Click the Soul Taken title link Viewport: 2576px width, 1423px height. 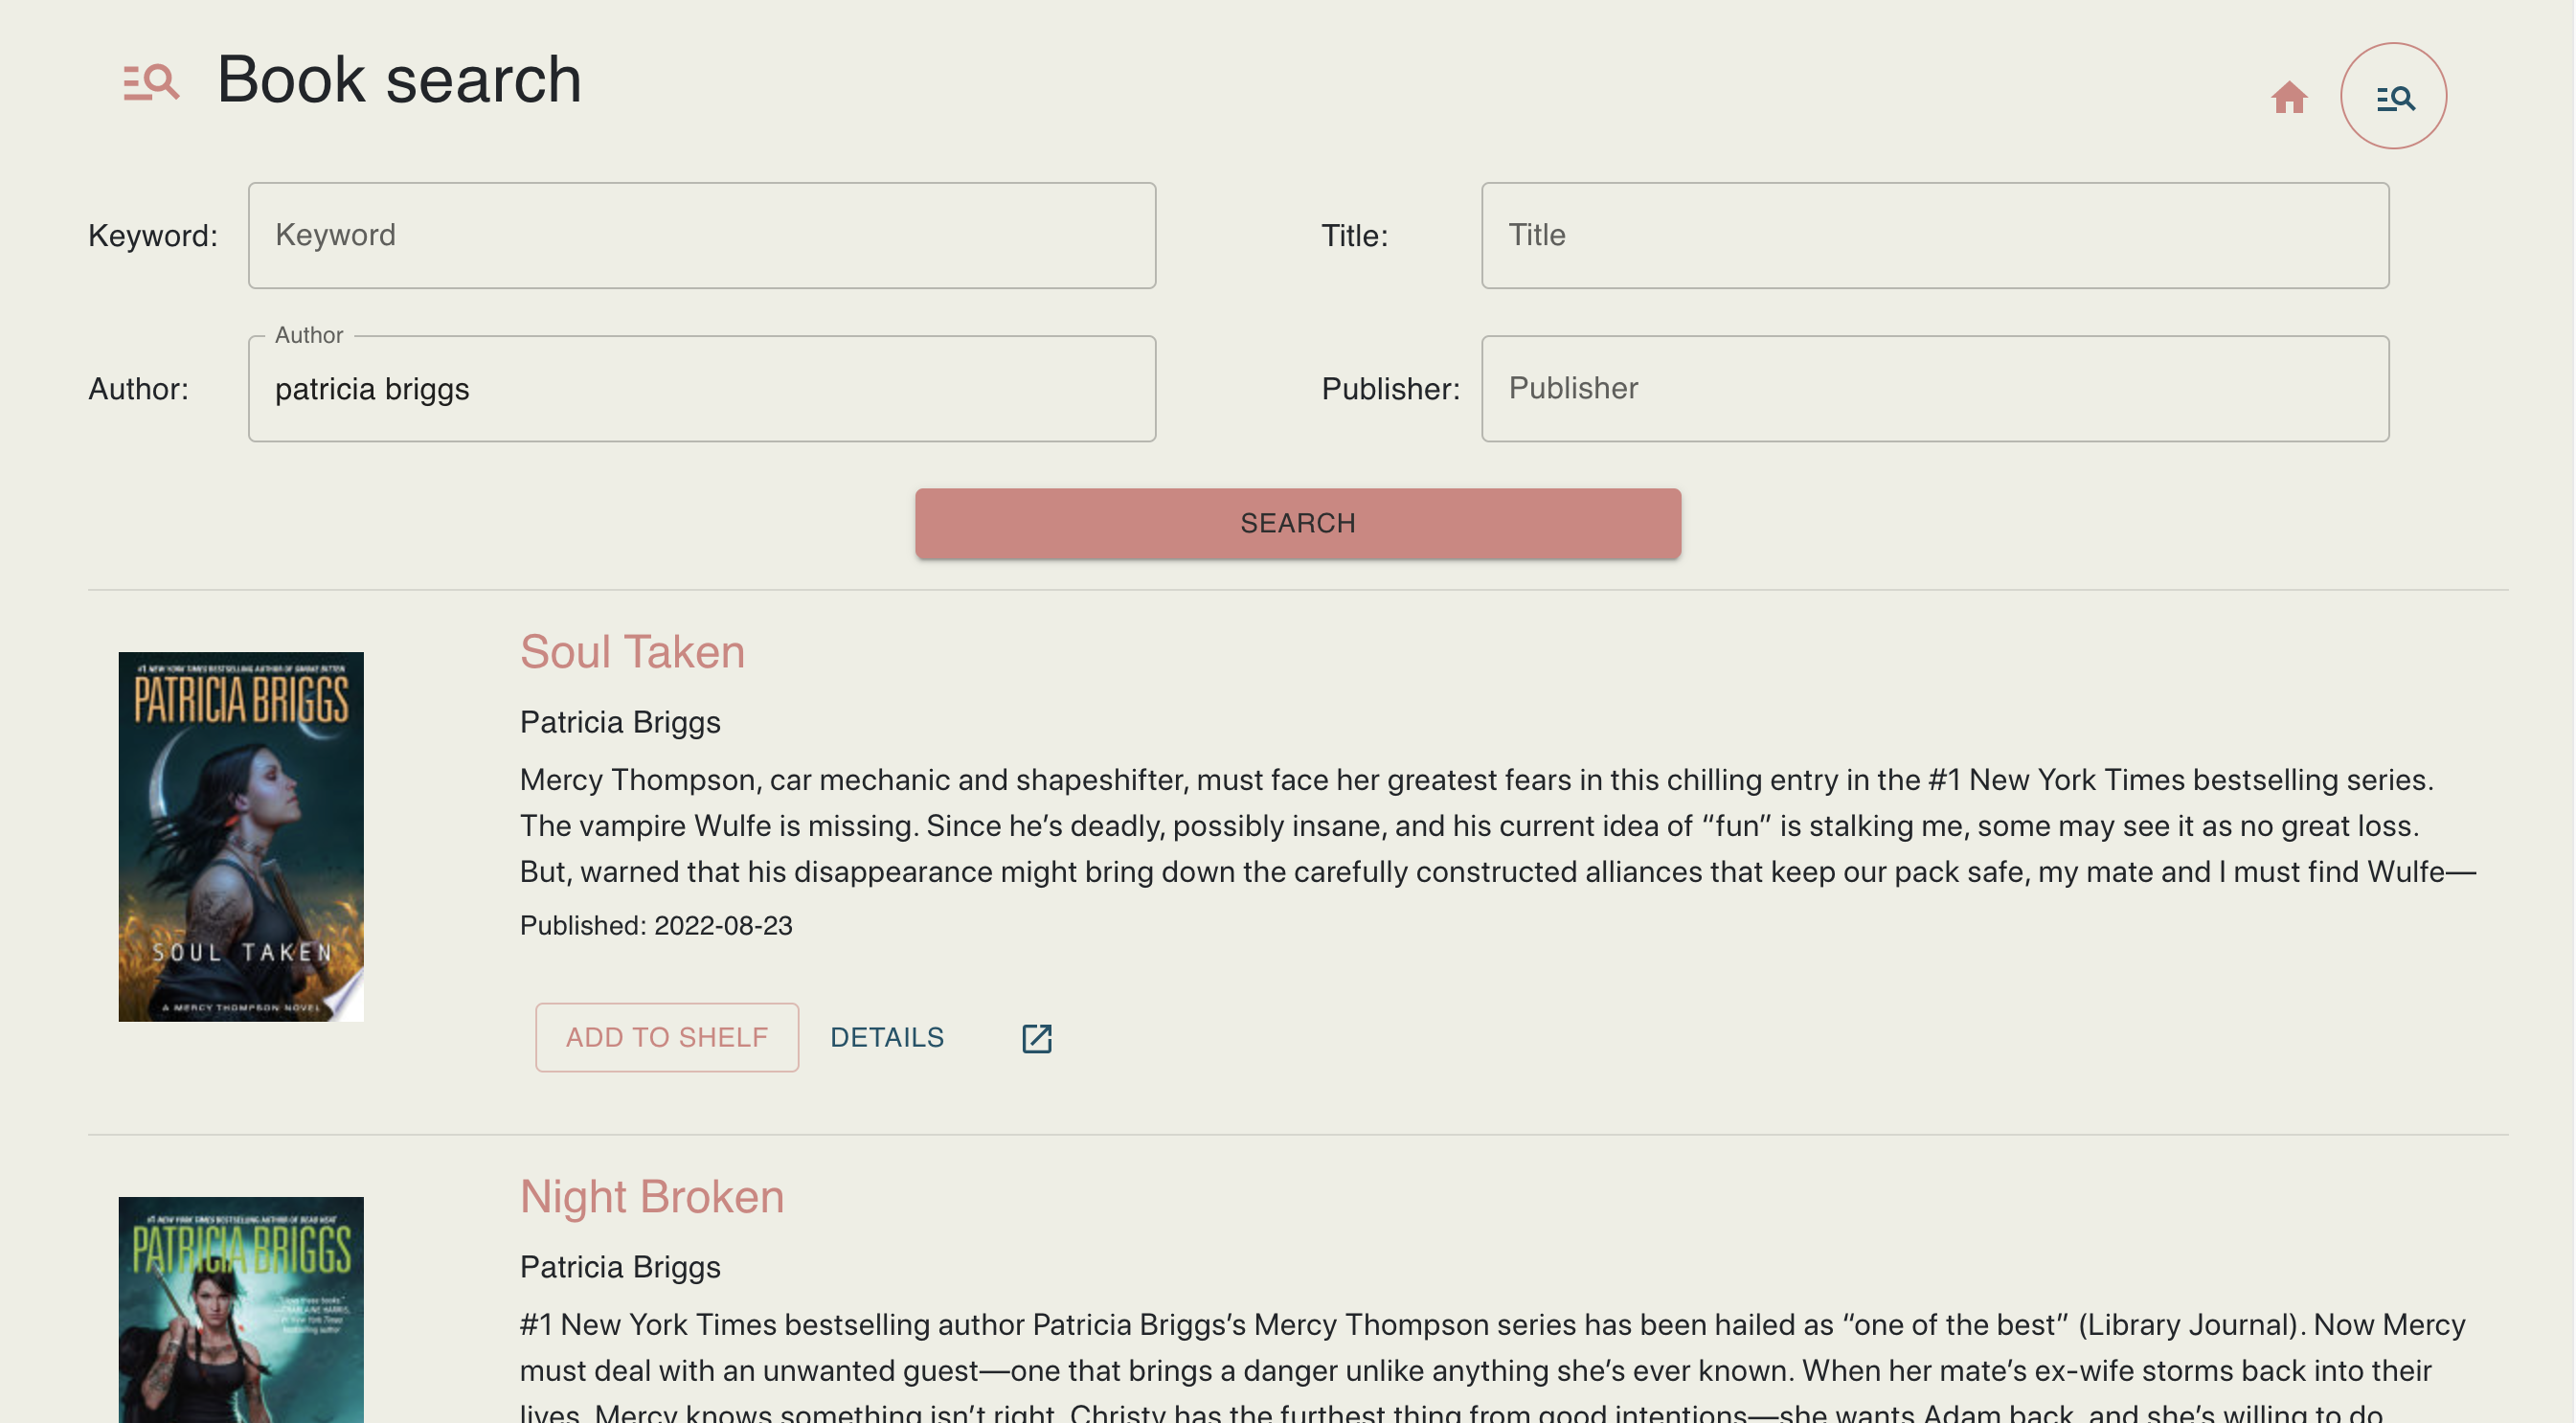[632, 652]
